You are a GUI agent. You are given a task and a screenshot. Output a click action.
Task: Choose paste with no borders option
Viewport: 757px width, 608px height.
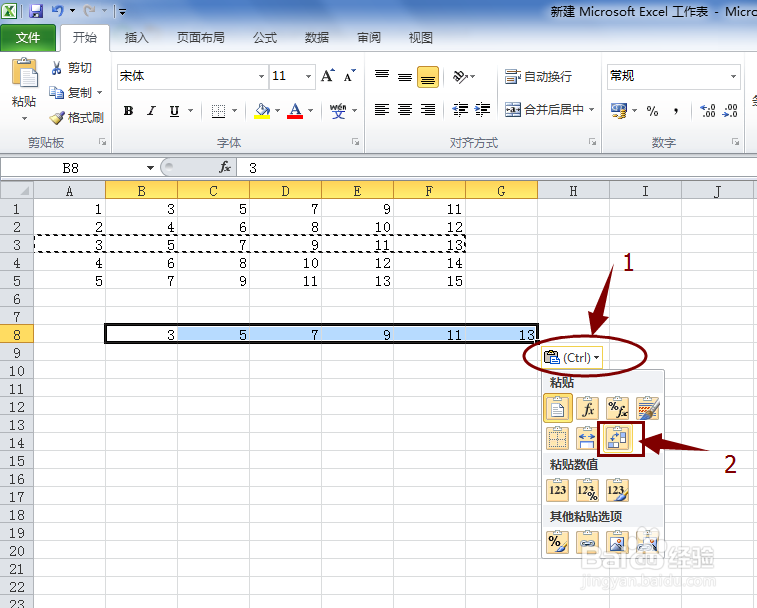pyautogui.click(x=558, y=438)
